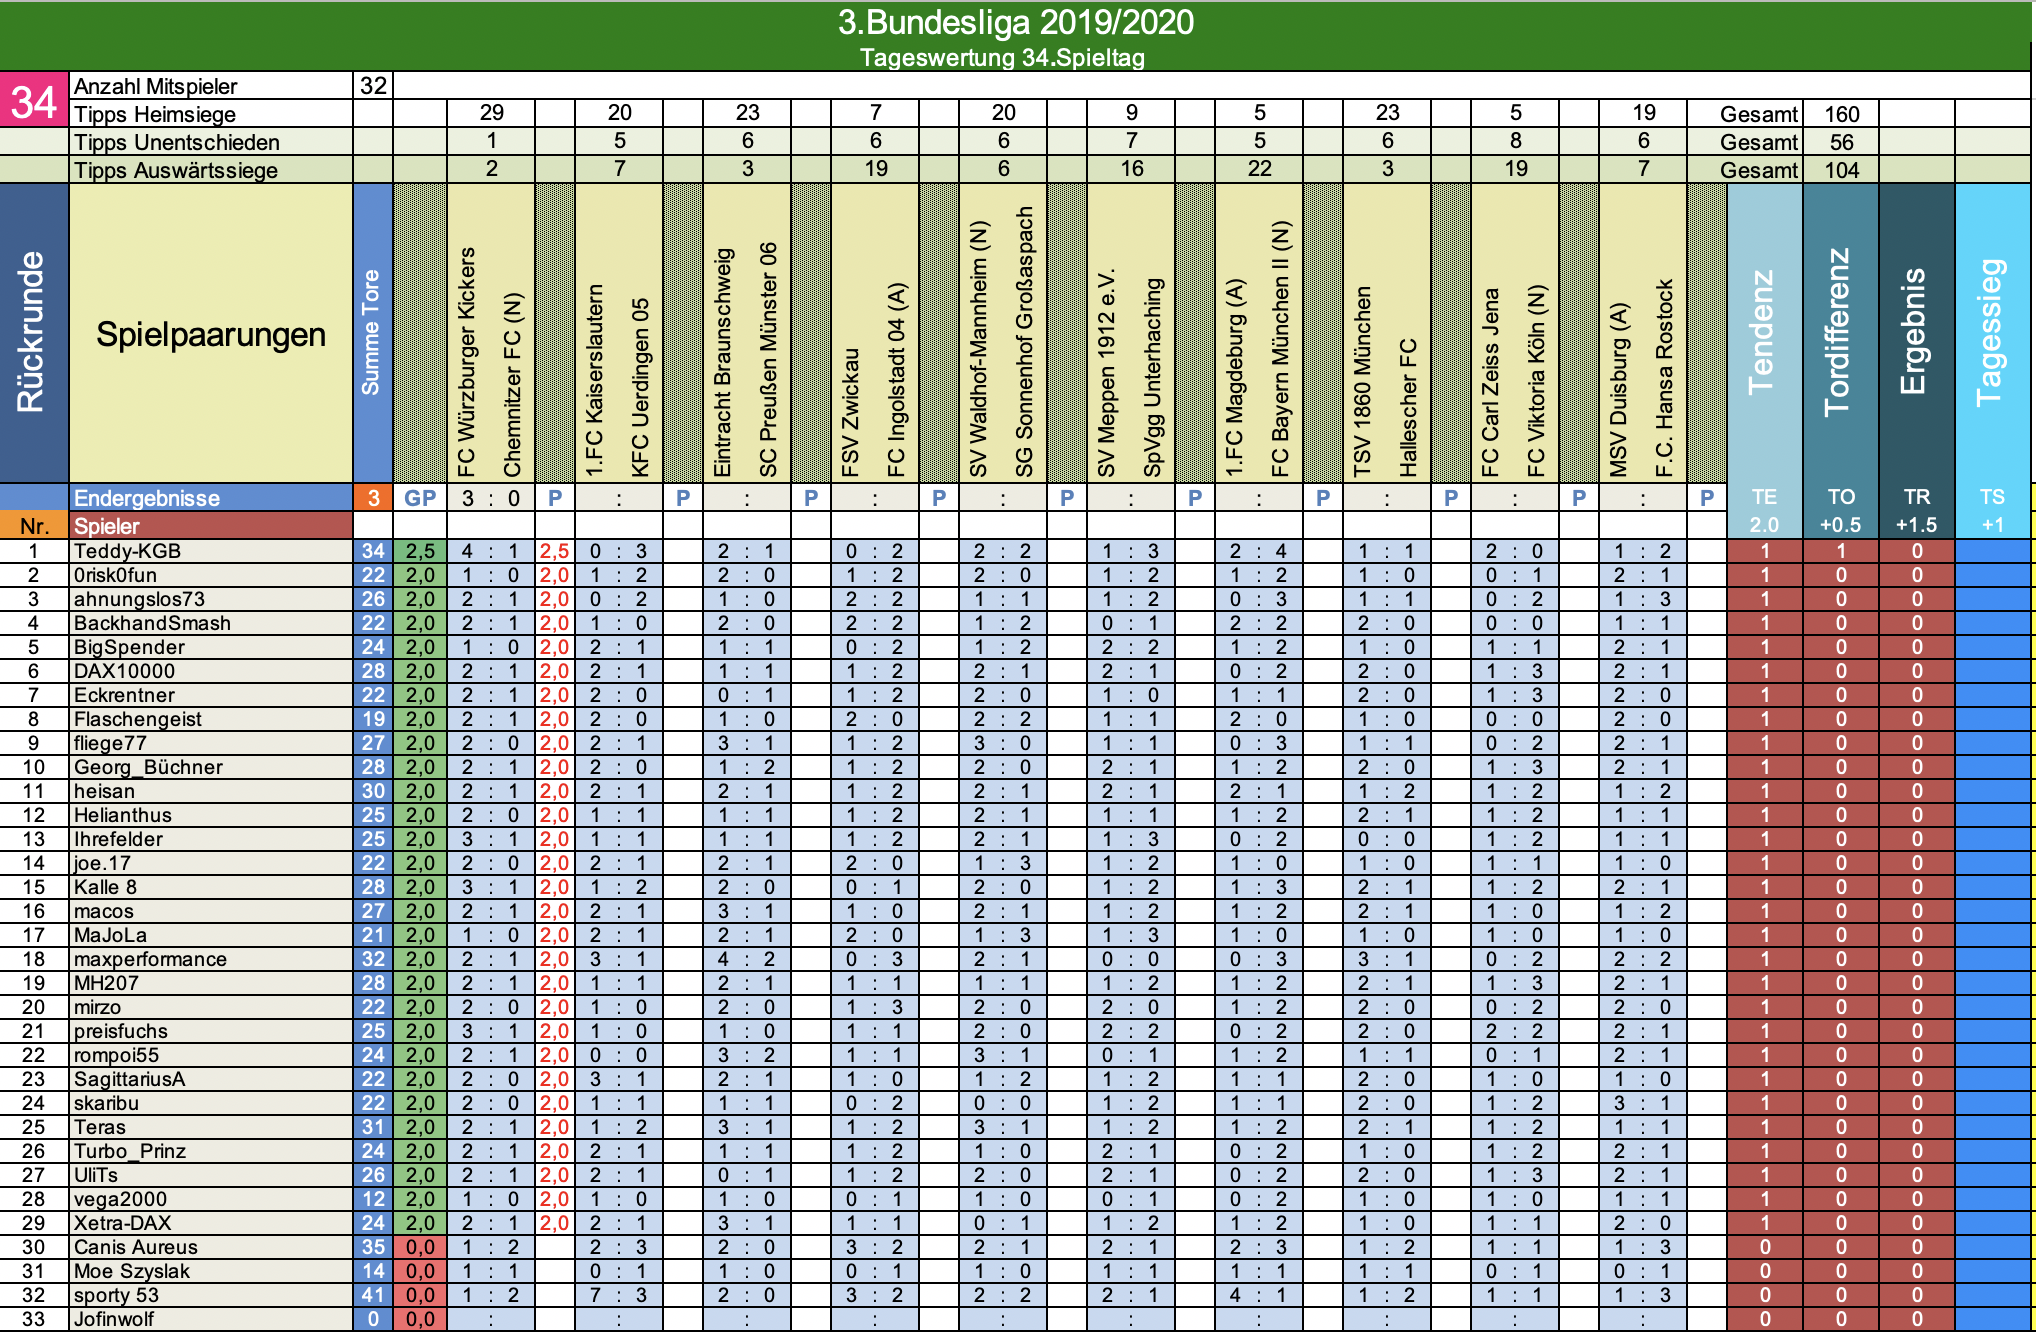2036x1332 pixels.
Task: Select the pink matchday '34' cell
Action: (x=34, y=101)
